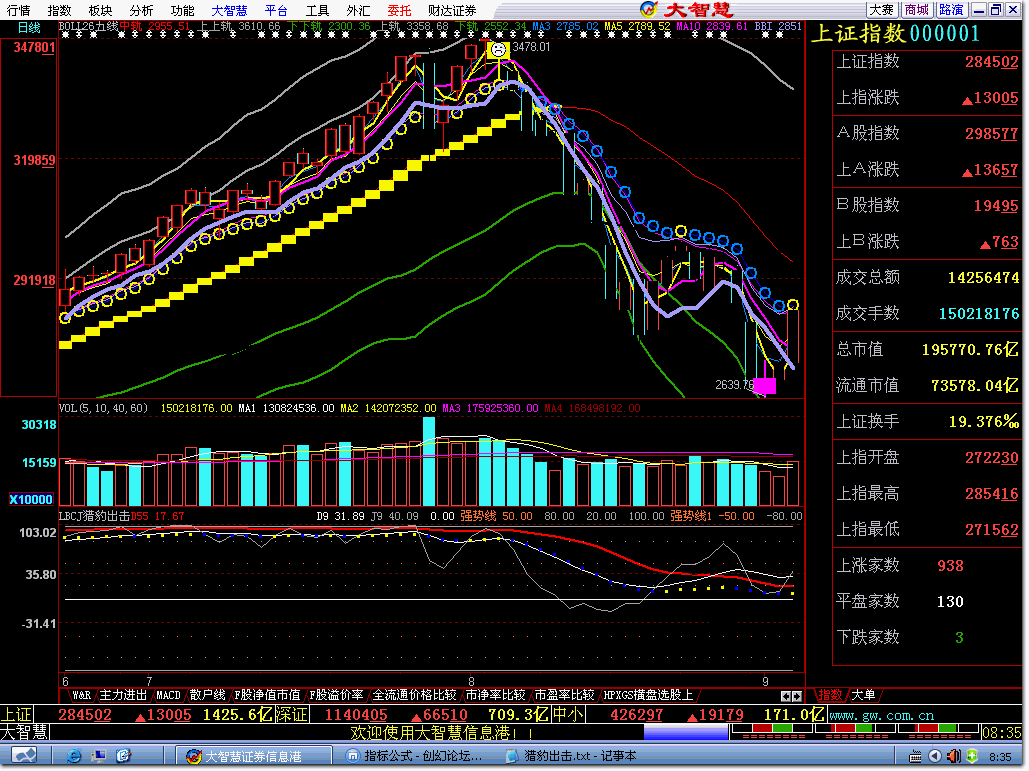Click the 欢迎使用大智慧信息港 scrolling message
Screen dimensions: 1029x771
[442, 733]
